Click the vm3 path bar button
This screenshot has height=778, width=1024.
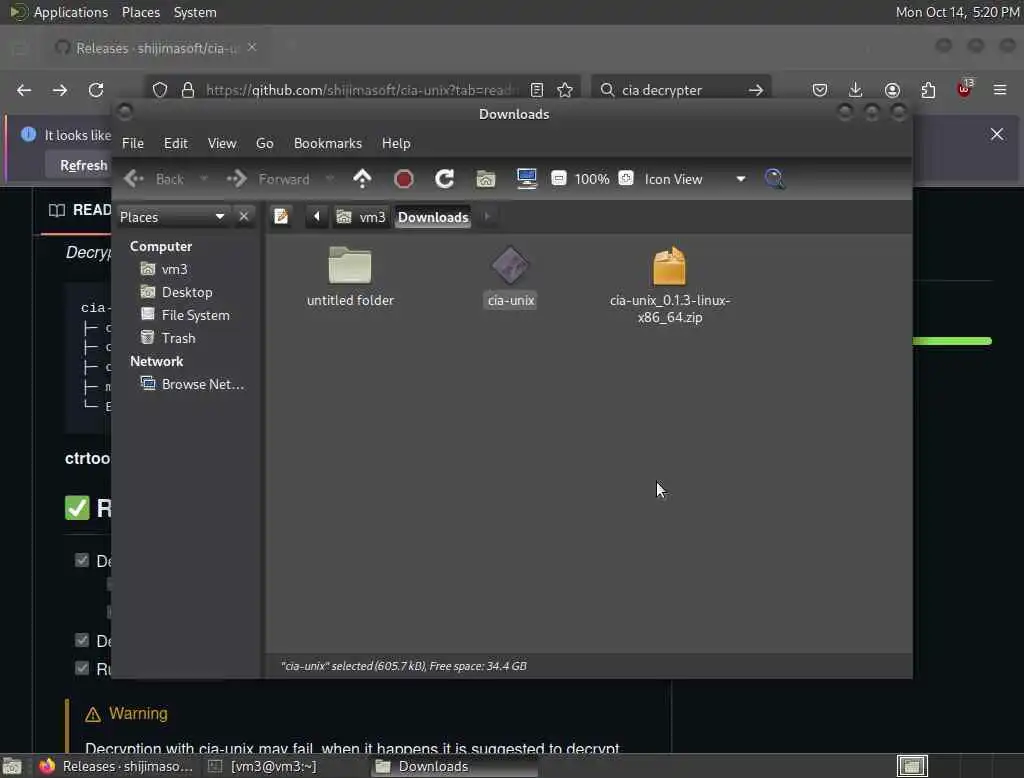tap(361, 217)
